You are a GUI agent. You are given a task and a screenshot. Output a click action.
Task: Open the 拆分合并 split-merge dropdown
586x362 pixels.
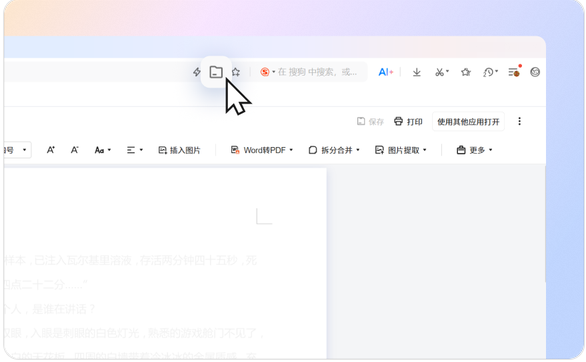coord(334,150)
